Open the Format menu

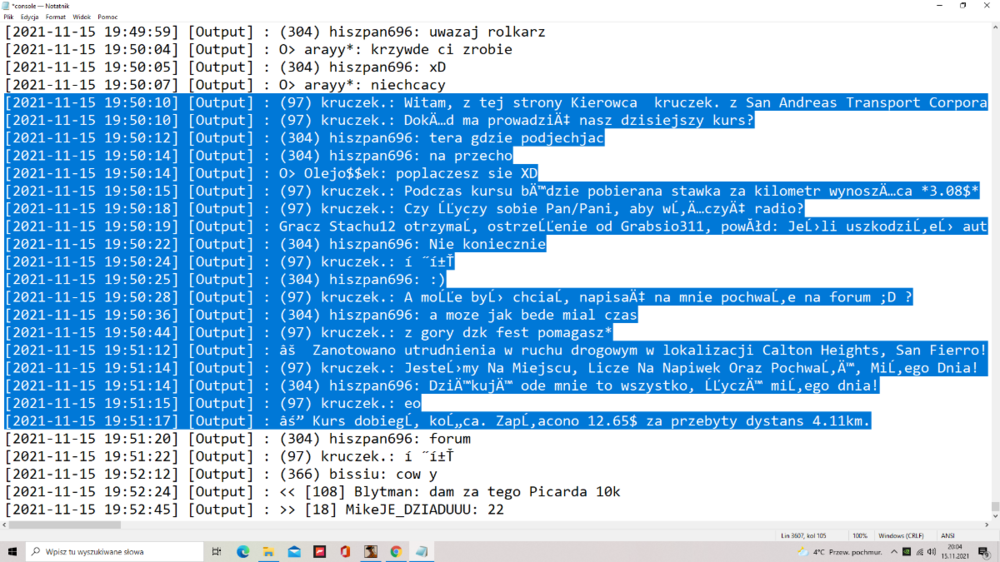55,17
